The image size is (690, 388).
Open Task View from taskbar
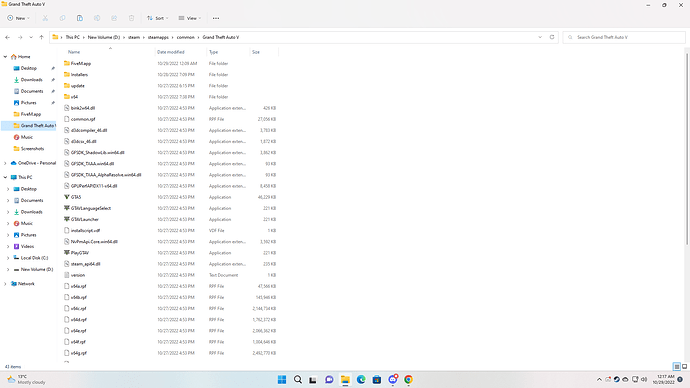[x=313, y=380]
